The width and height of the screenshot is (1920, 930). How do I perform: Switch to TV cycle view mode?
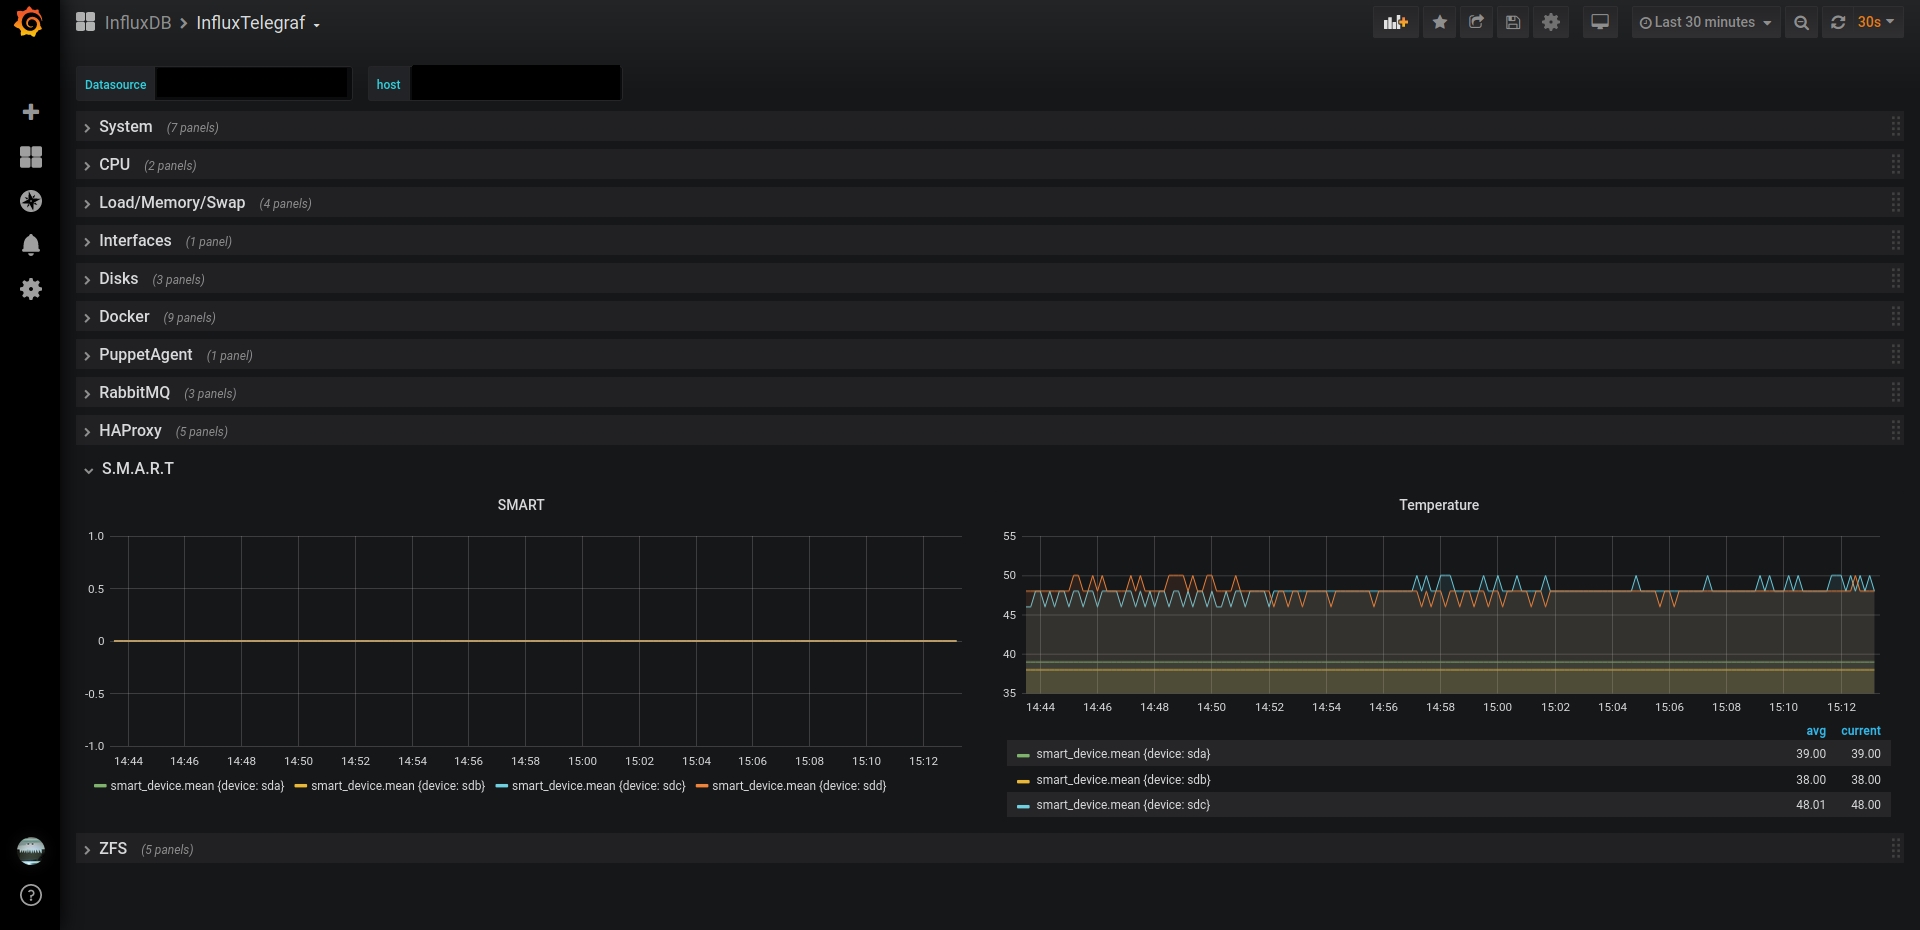pyautogui.click(x=1600, y=22)
